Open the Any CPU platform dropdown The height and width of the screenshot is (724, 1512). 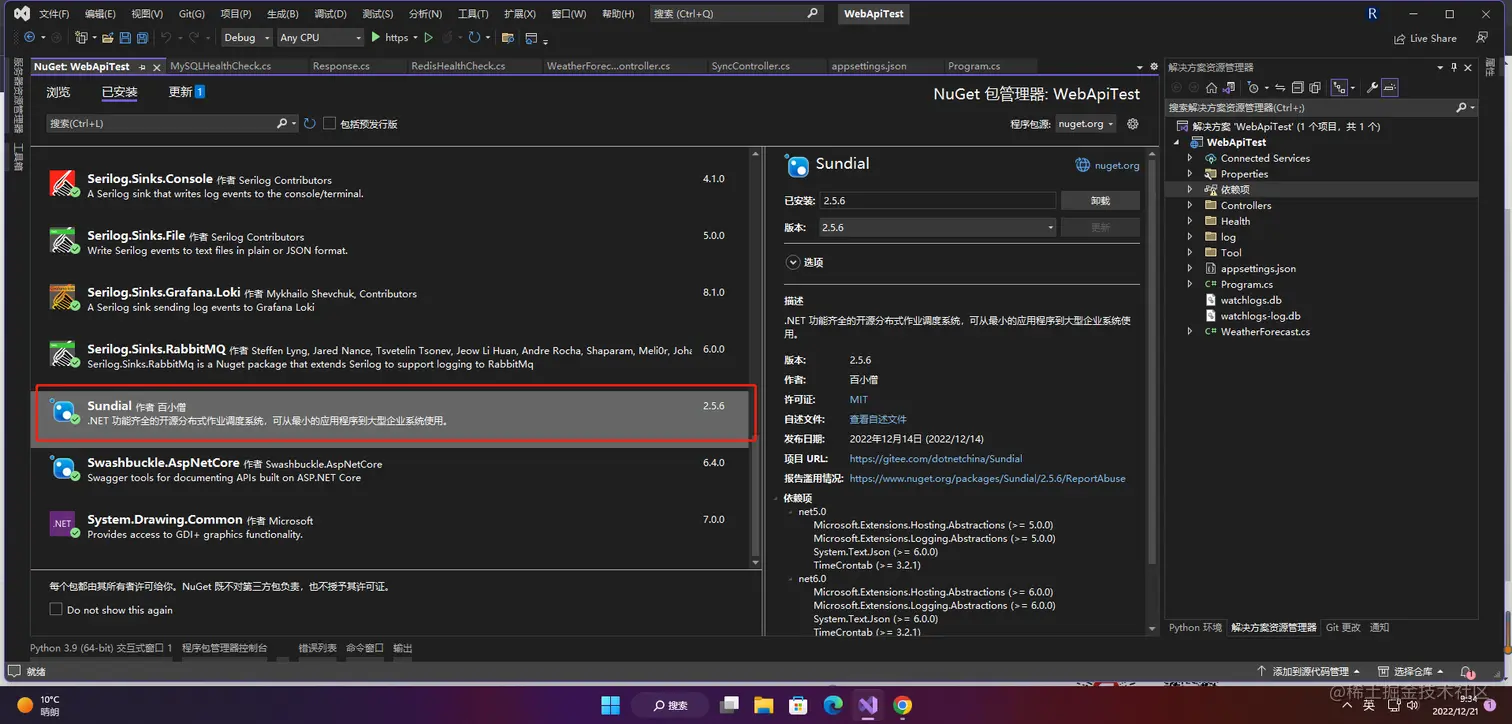pyautogui.click(x=320, y=38)
